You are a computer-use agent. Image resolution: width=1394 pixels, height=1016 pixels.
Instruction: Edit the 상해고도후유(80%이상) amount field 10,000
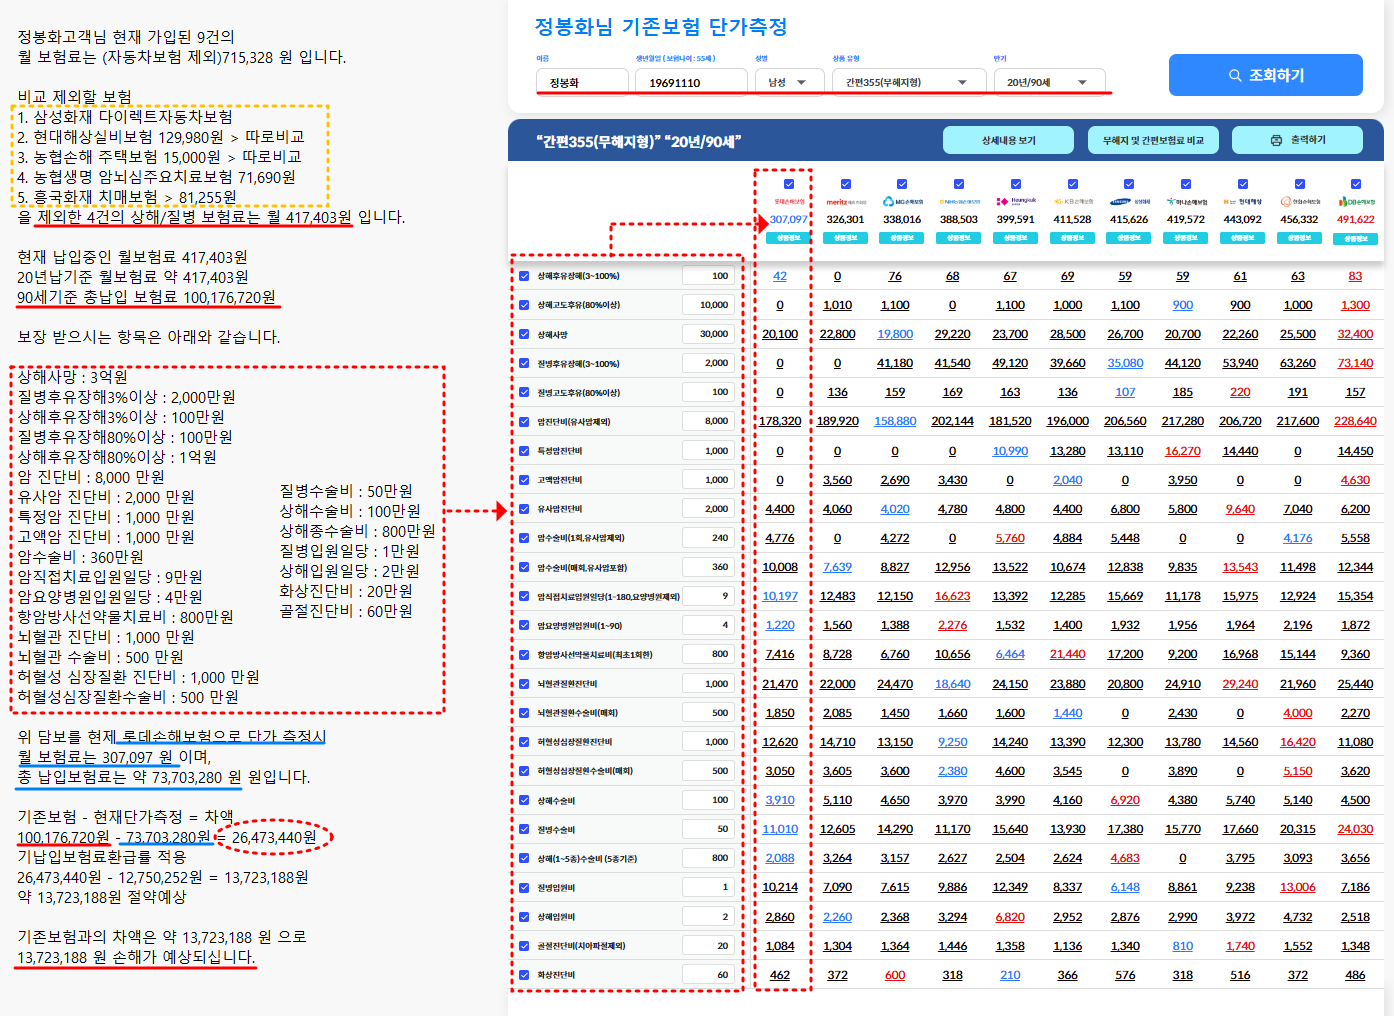point(708,305)
